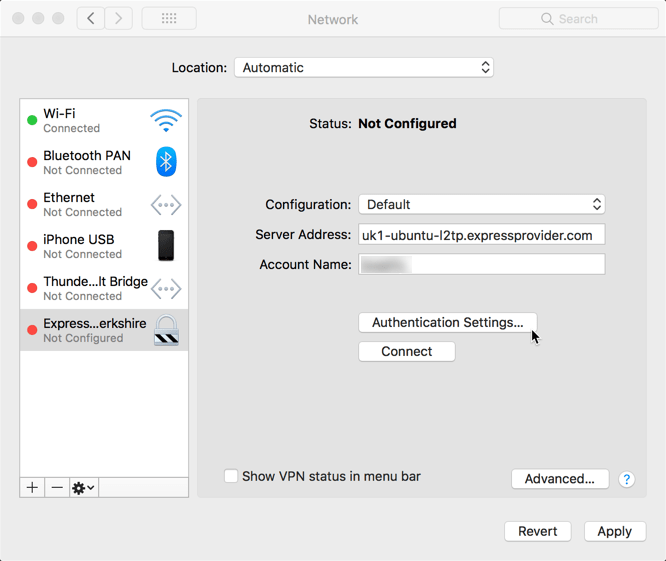This screenshot has width=666, height=561.
Task: Open the gear action menu
Action: [x=84, y=487]
